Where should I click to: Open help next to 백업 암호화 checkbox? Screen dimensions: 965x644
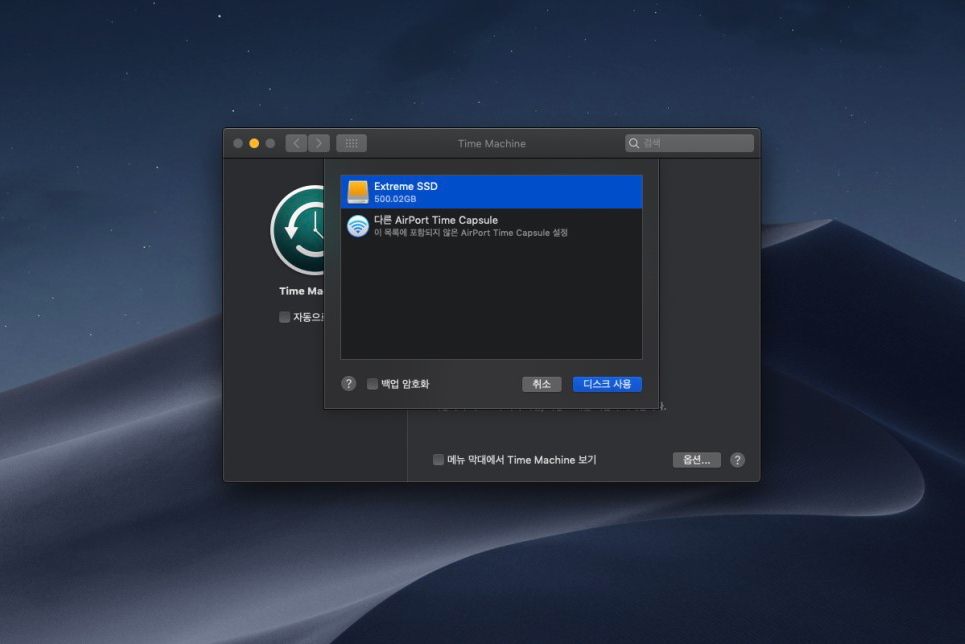click(348, 384)
